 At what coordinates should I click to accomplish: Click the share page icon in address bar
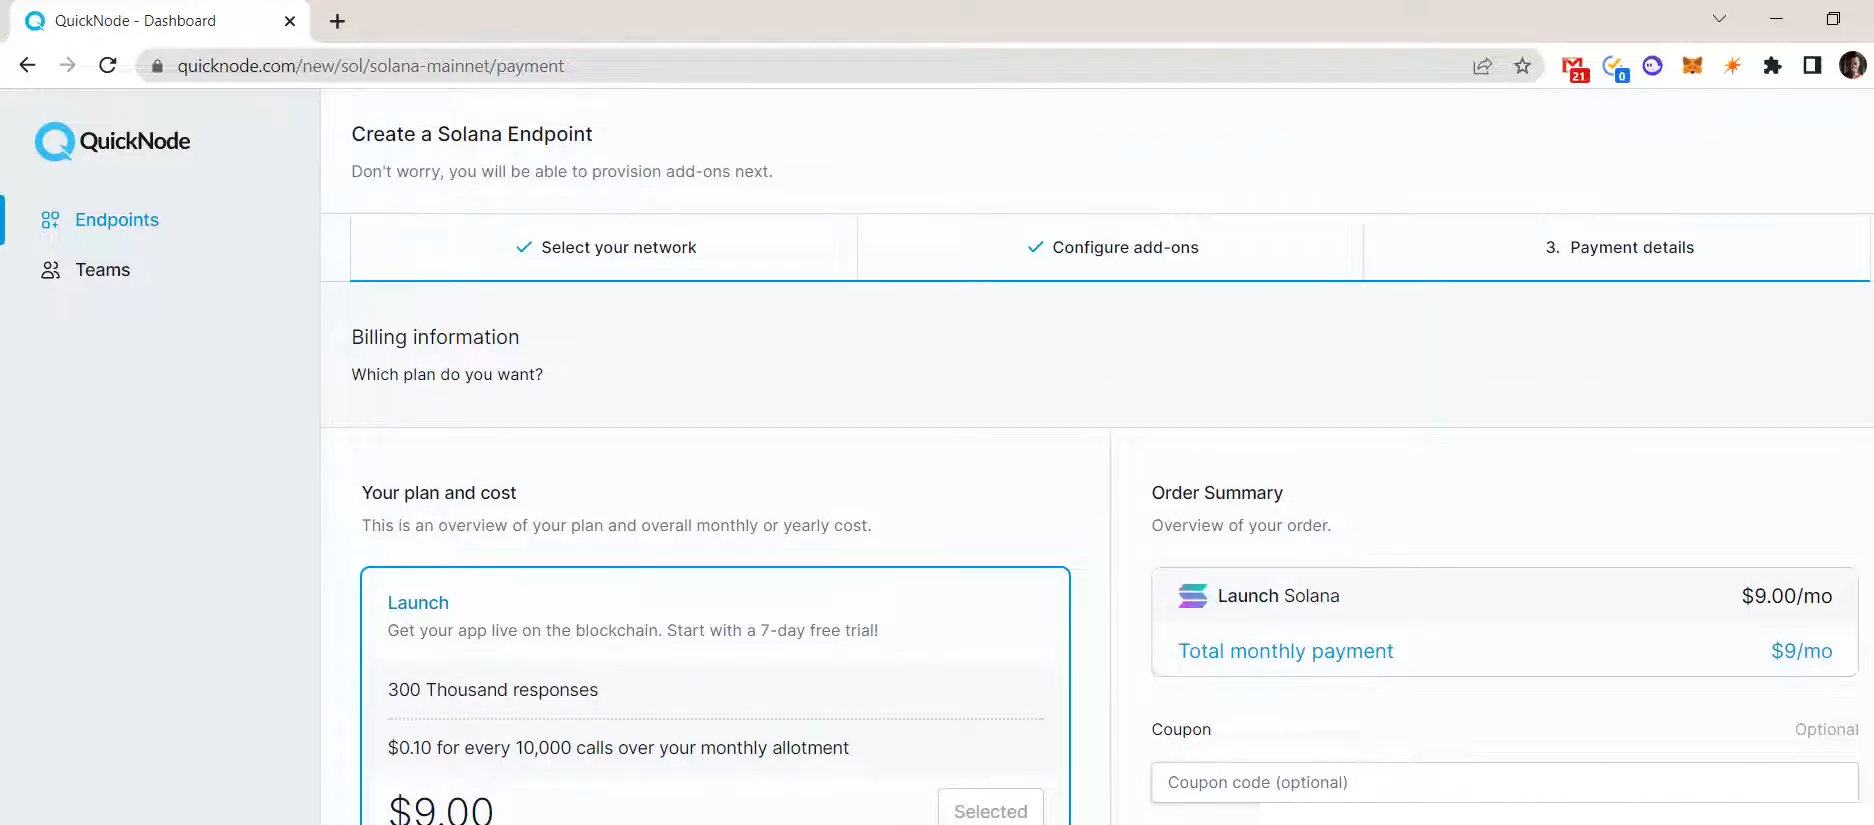pos(1482,66)
